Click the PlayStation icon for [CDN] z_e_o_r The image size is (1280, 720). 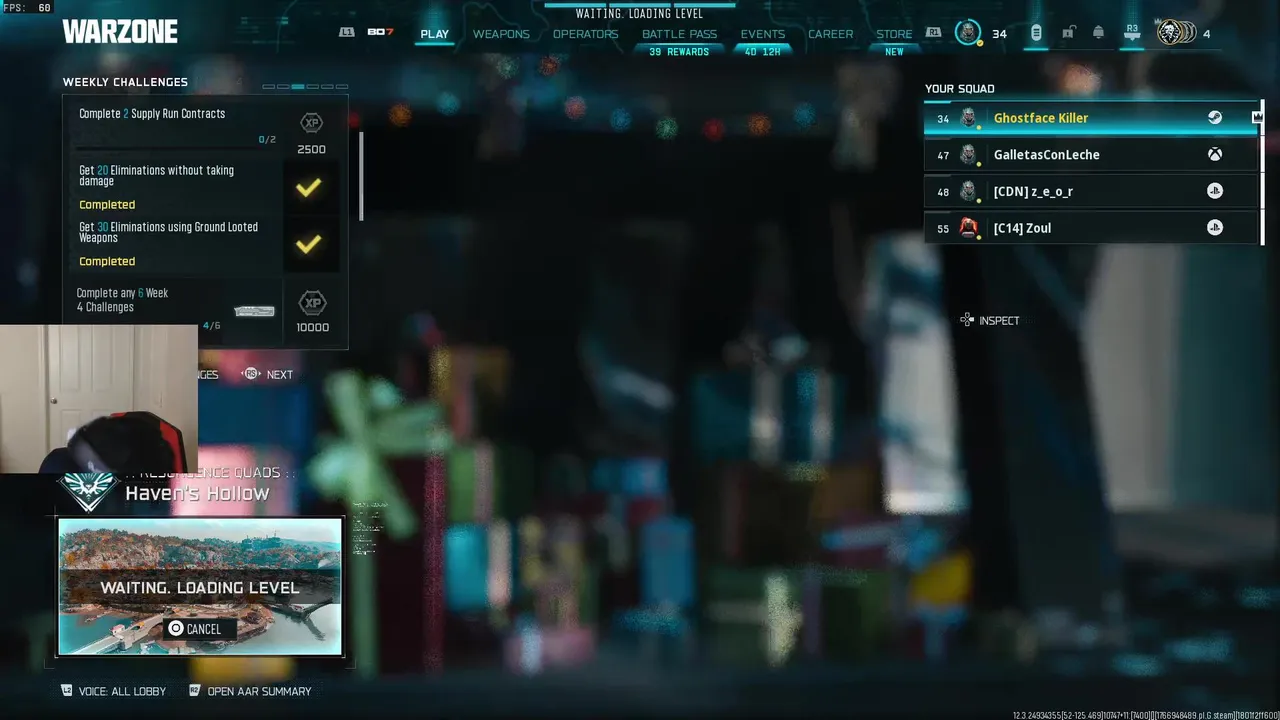(1214, 191)
